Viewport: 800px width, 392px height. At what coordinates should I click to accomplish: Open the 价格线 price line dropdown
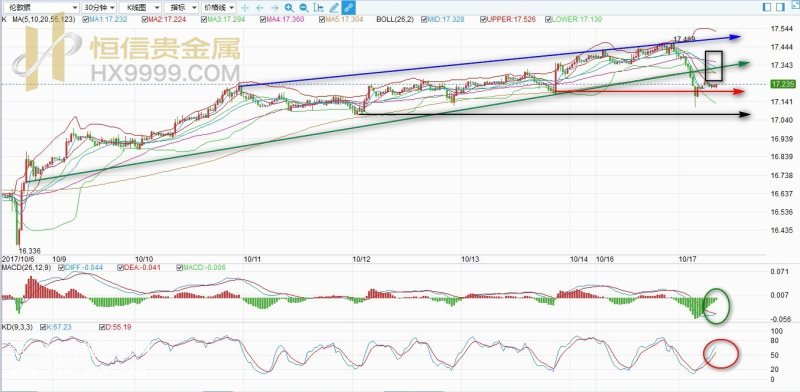click(219, 8)
